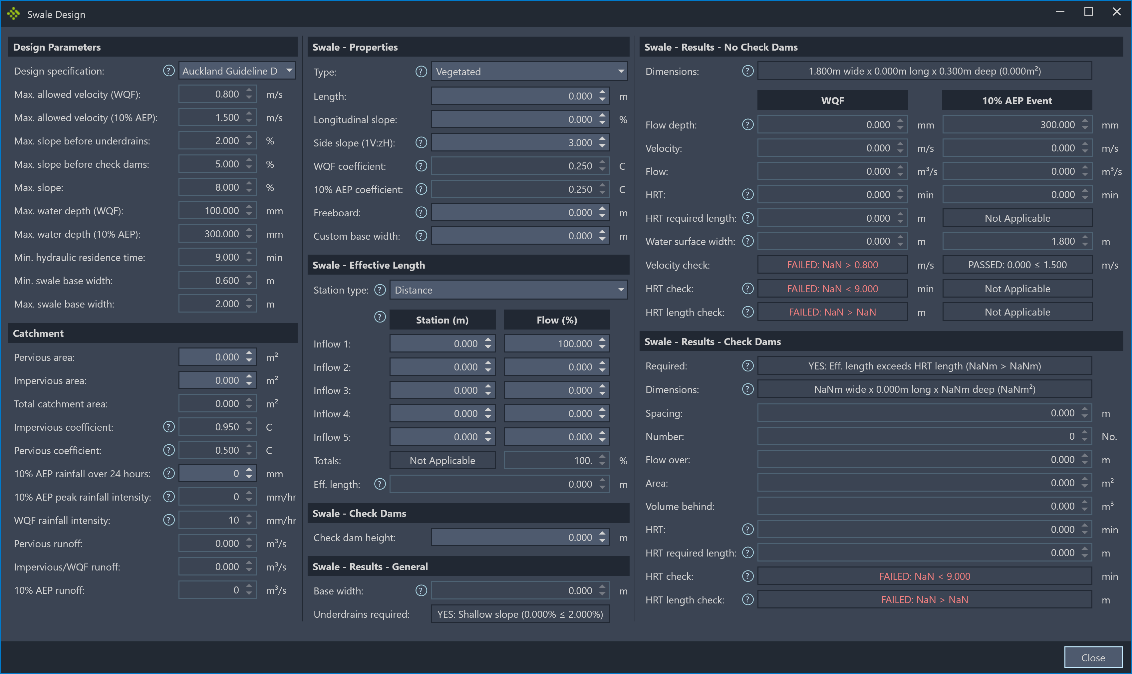Open help for 10% AEP peak rainfall intensity

[x=168, y=496]
